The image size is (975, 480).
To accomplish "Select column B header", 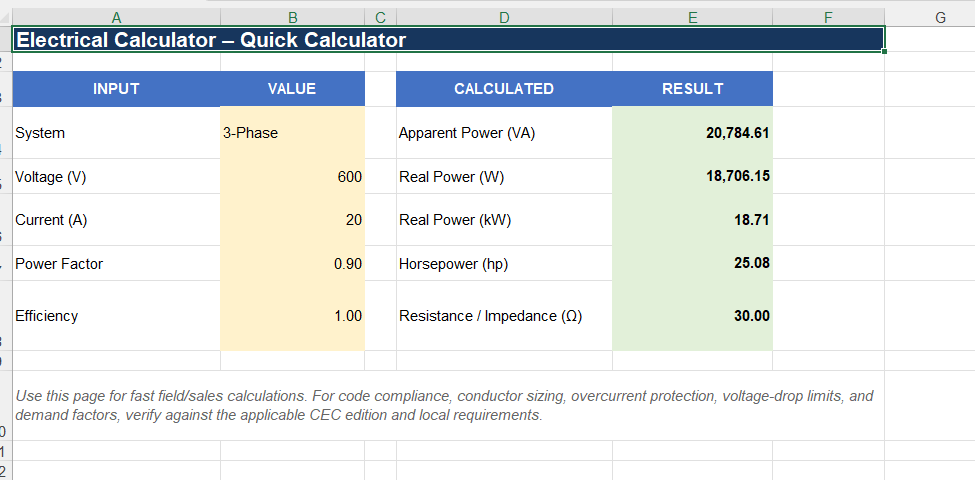I will point(292,17).
